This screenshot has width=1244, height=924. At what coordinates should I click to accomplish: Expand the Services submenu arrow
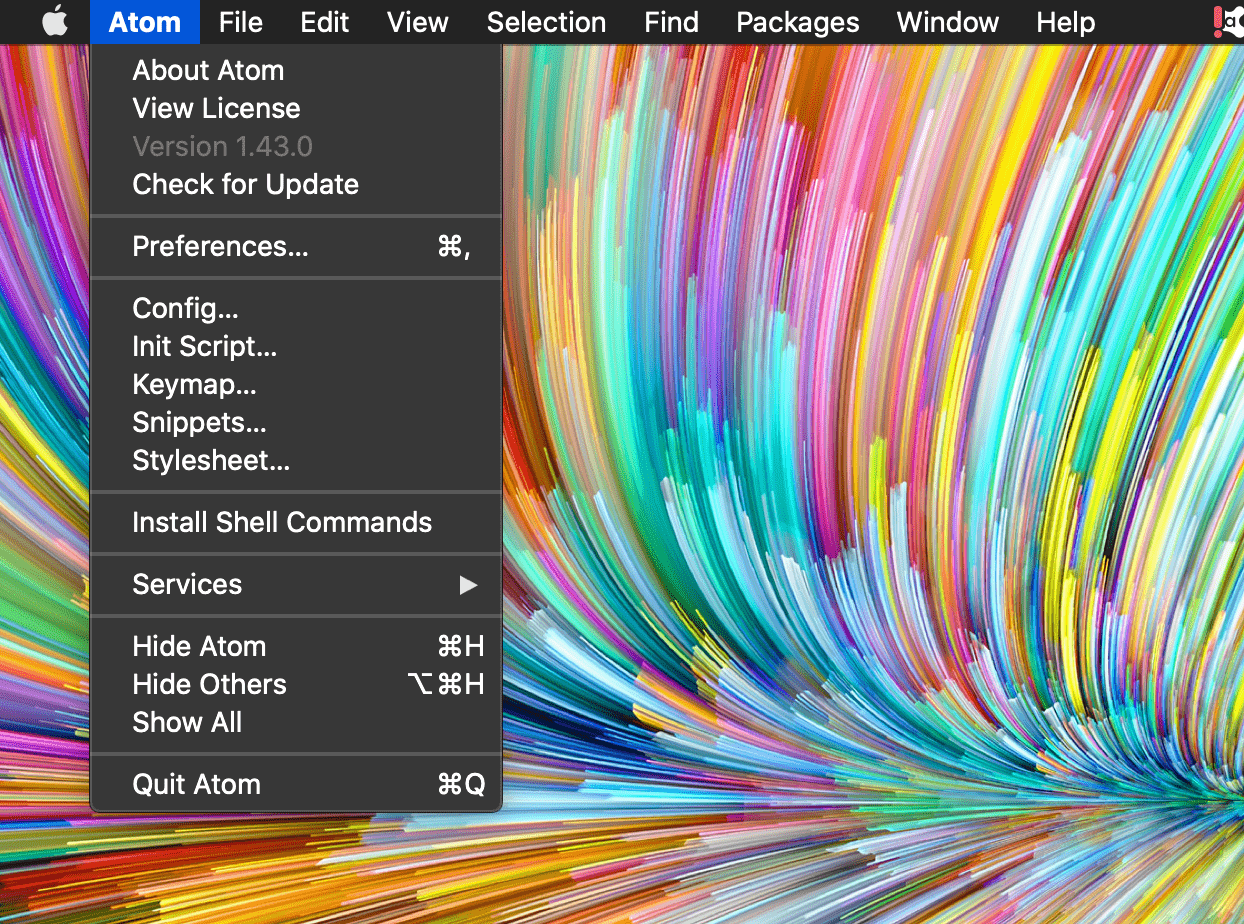click(467, 585)
